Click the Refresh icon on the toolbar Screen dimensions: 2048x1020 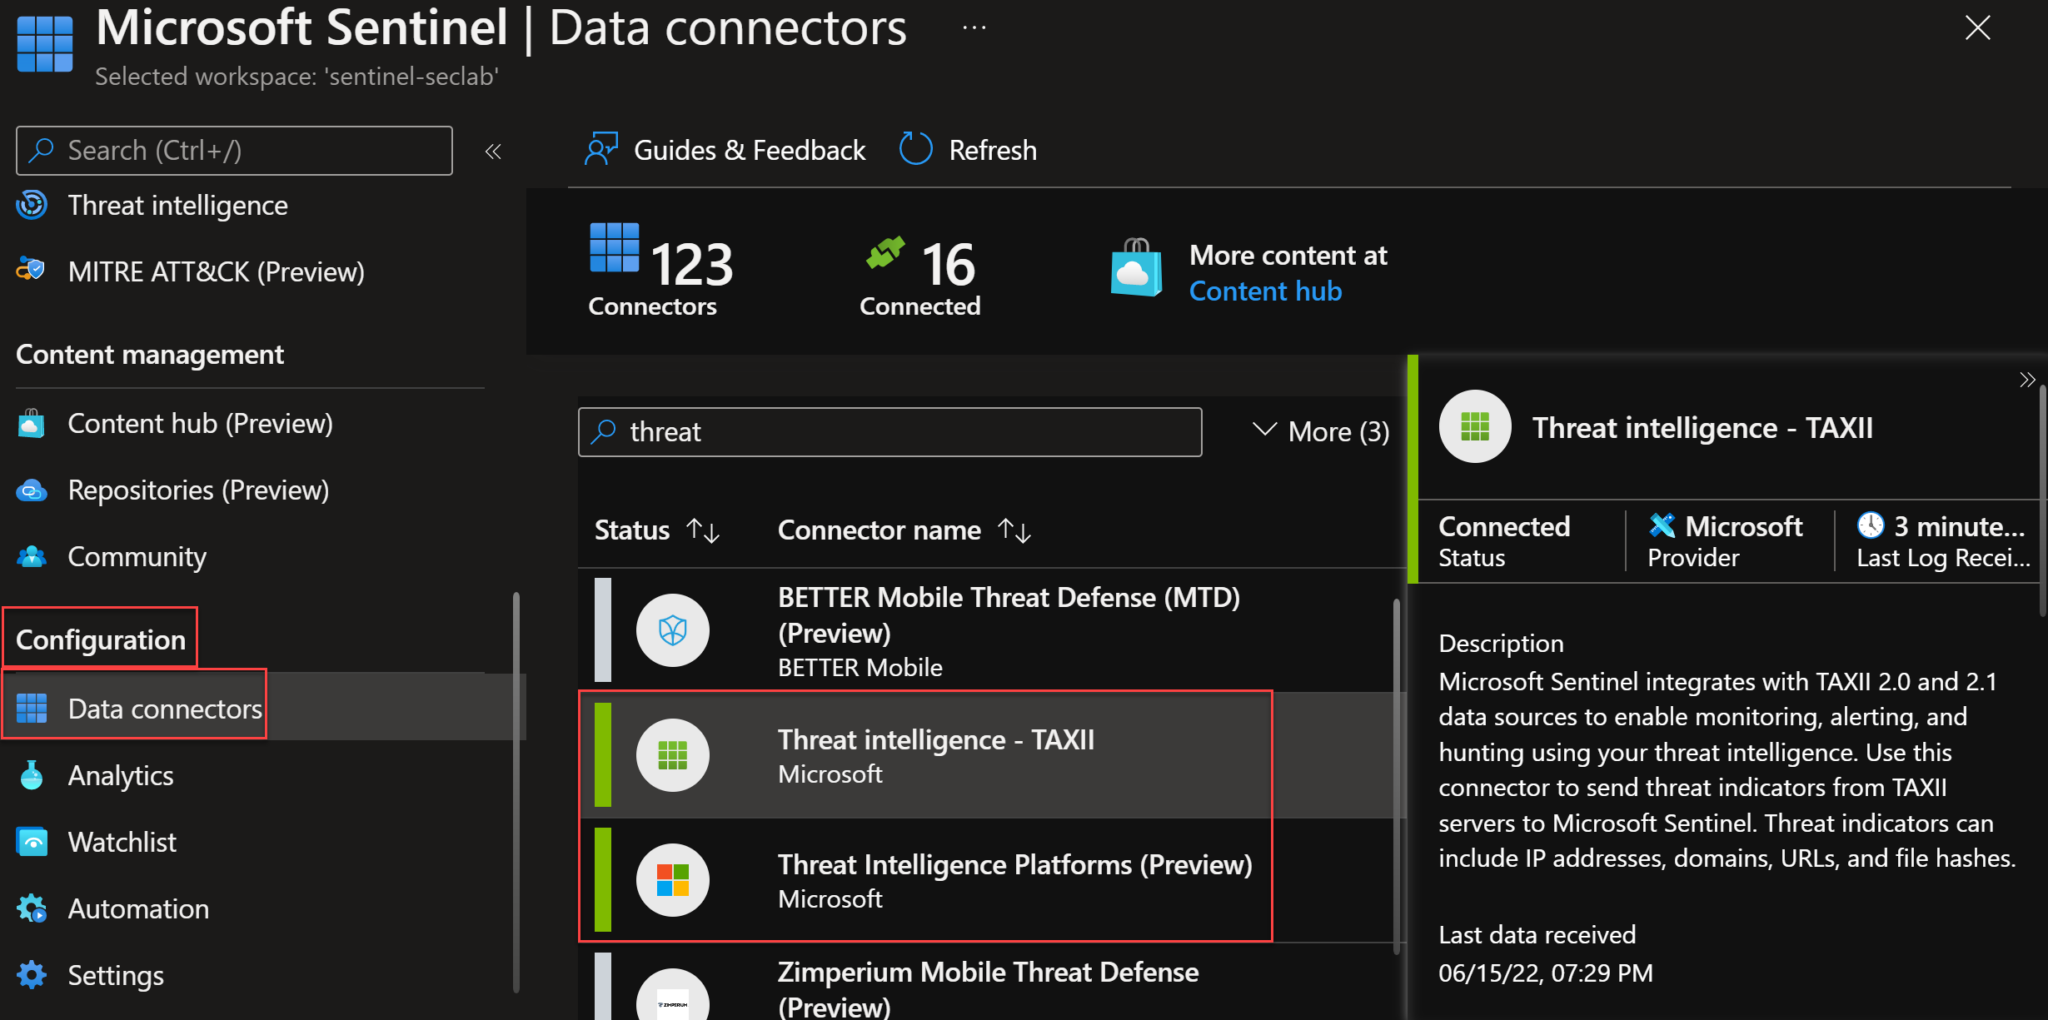click(914, 149)
